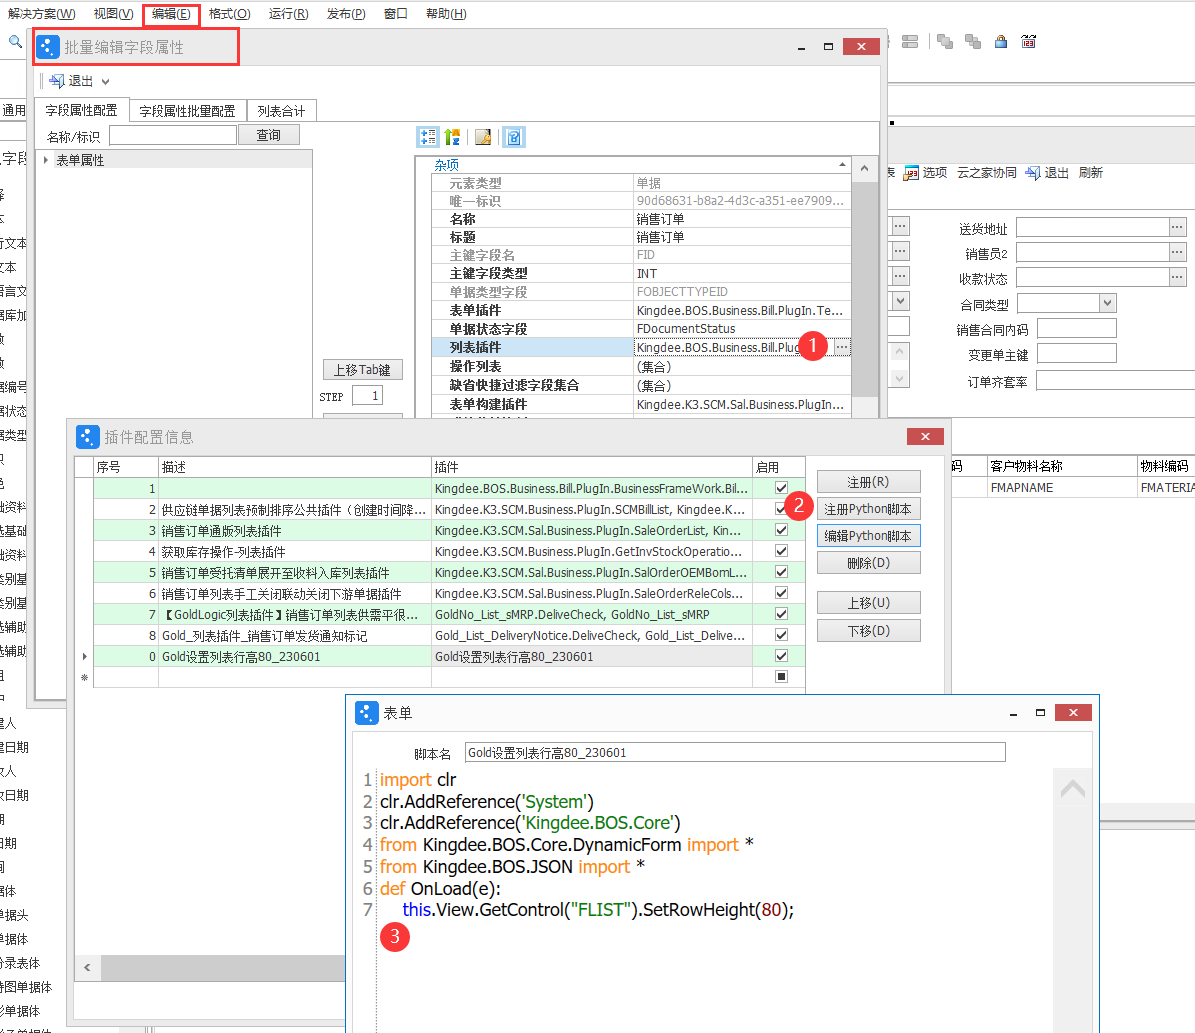Open the 视图(V) menu

click(114, 14)
